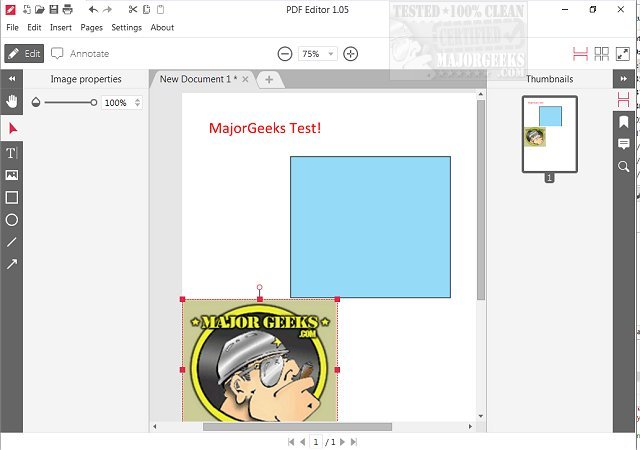Click the opacity droplet icon
The width and height of the screenshot is (640, 450).
pyautogui.click(x=36, y=102)
